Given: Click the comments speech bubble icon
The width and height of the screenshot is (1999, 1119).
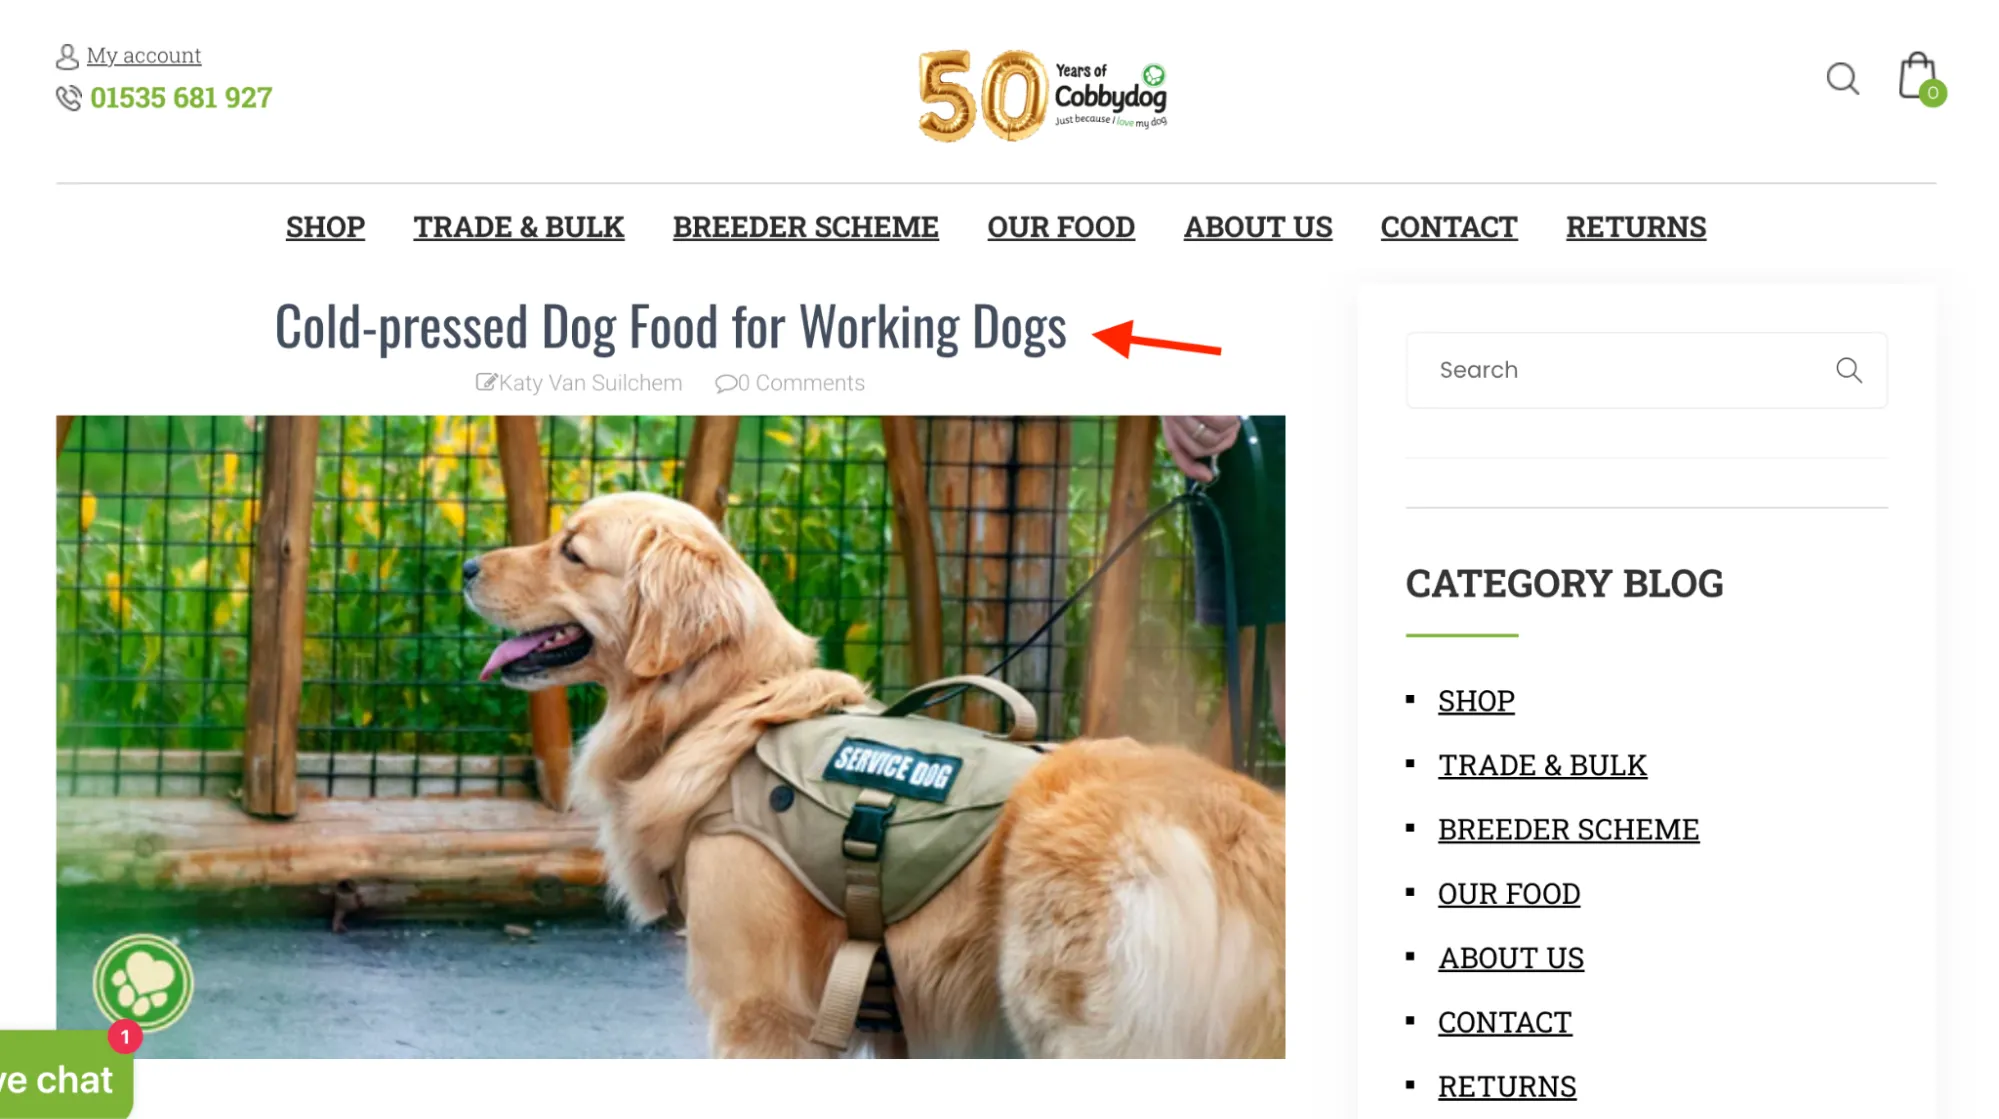Looking at the screenshot, I should pos(725,383).
